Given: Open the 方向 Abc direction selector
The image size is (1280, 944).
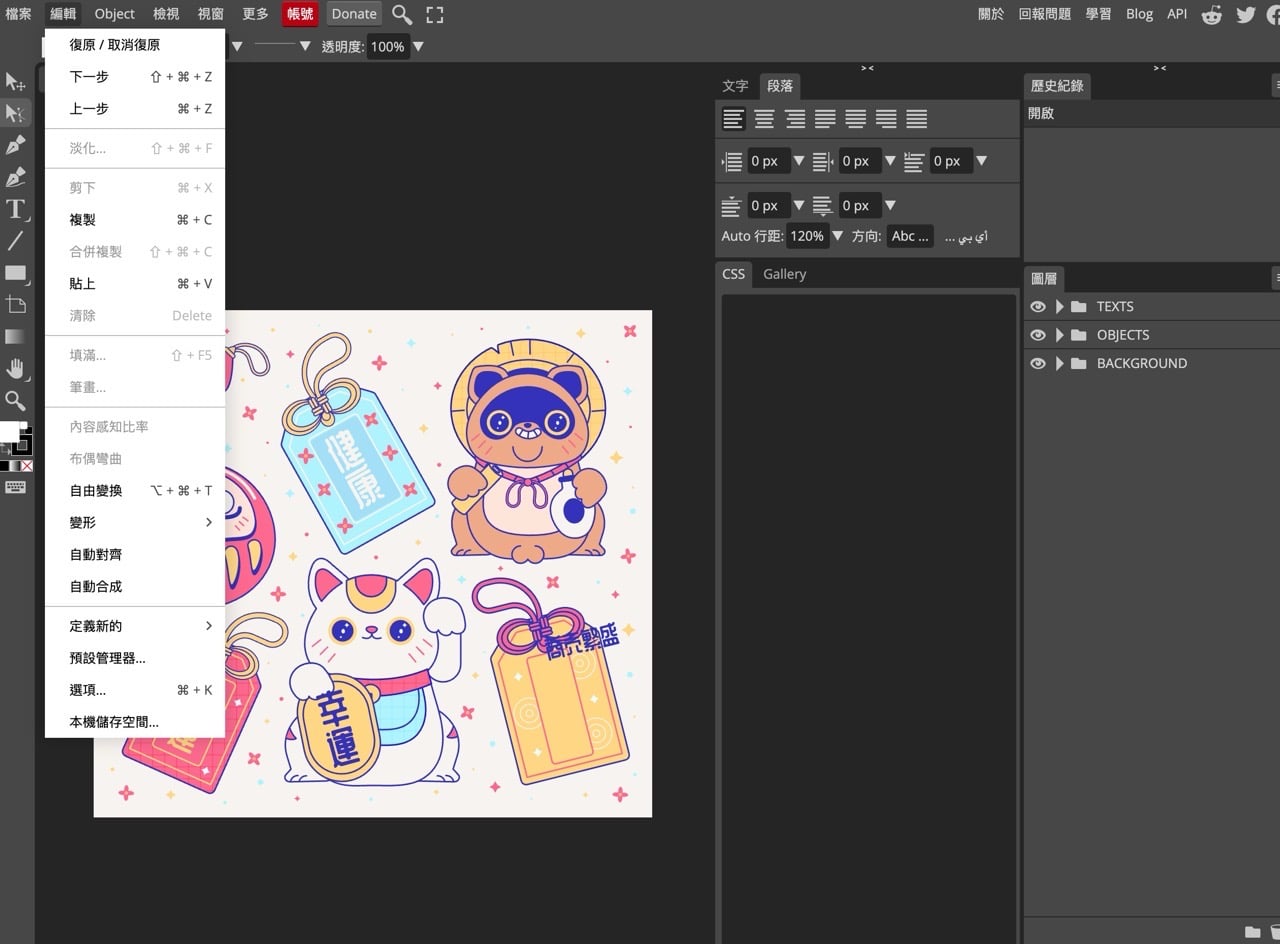Looking at the screenshot, I should (910, 236).
